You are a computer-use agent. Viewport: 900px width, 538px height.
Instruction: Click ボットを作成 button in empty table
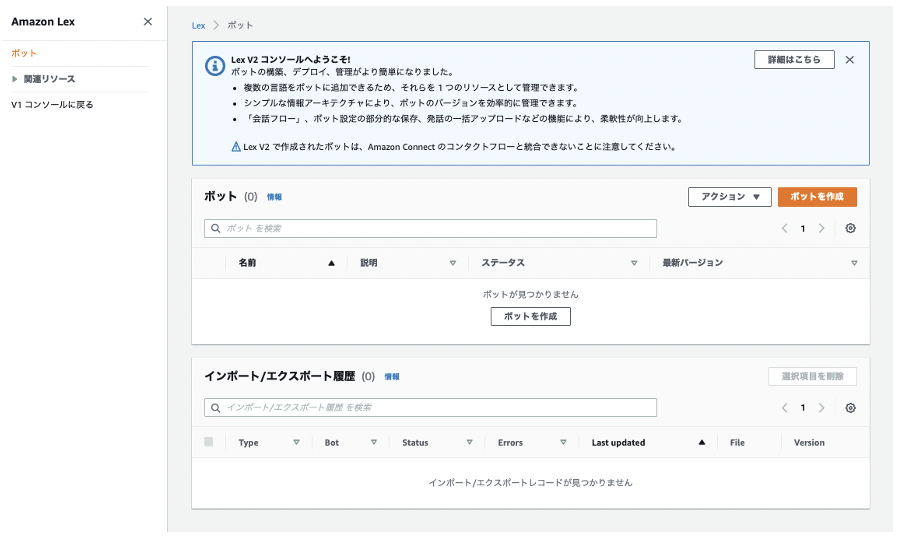(530, 316)
